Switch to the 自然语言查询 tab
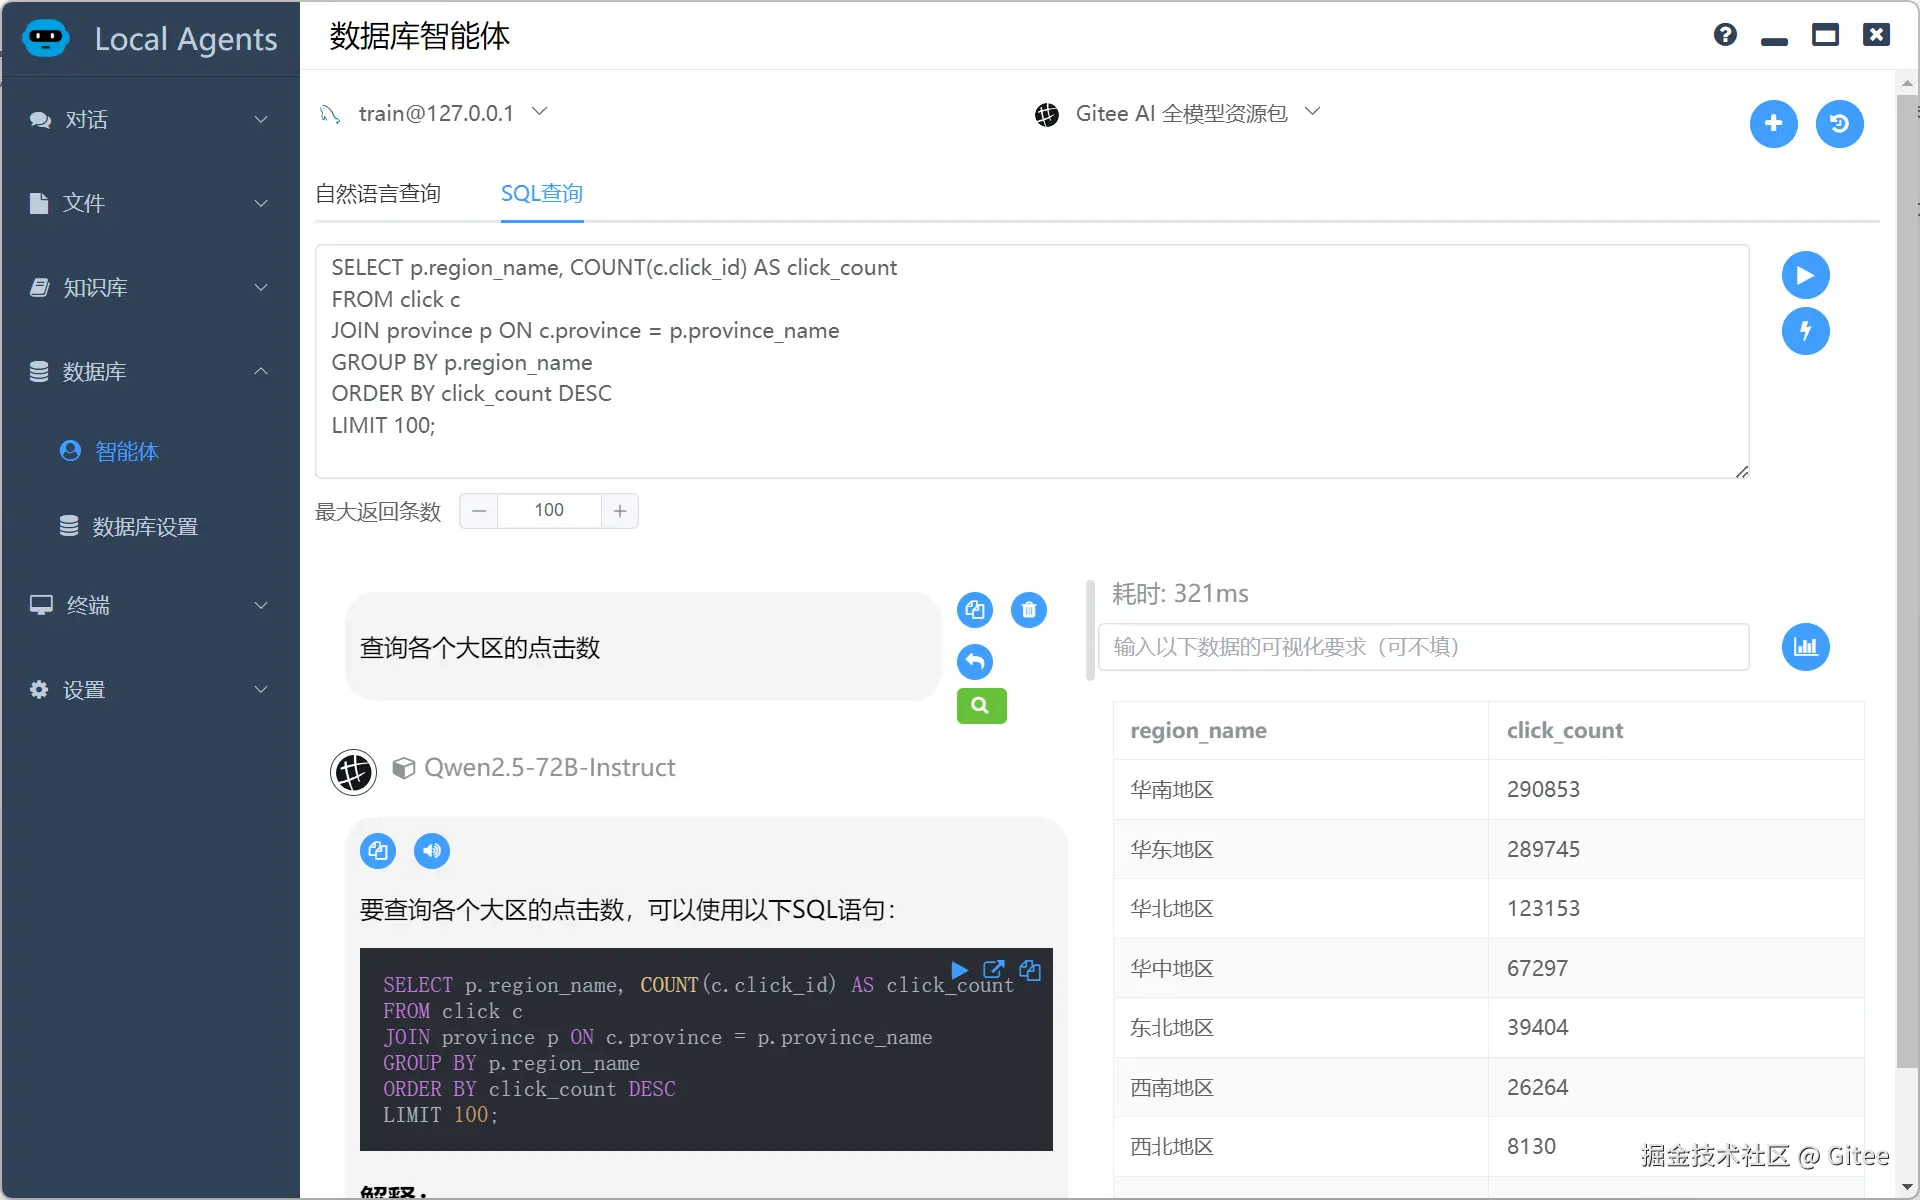Viewport: 1920px width, 1200px height. pos(378,194)
